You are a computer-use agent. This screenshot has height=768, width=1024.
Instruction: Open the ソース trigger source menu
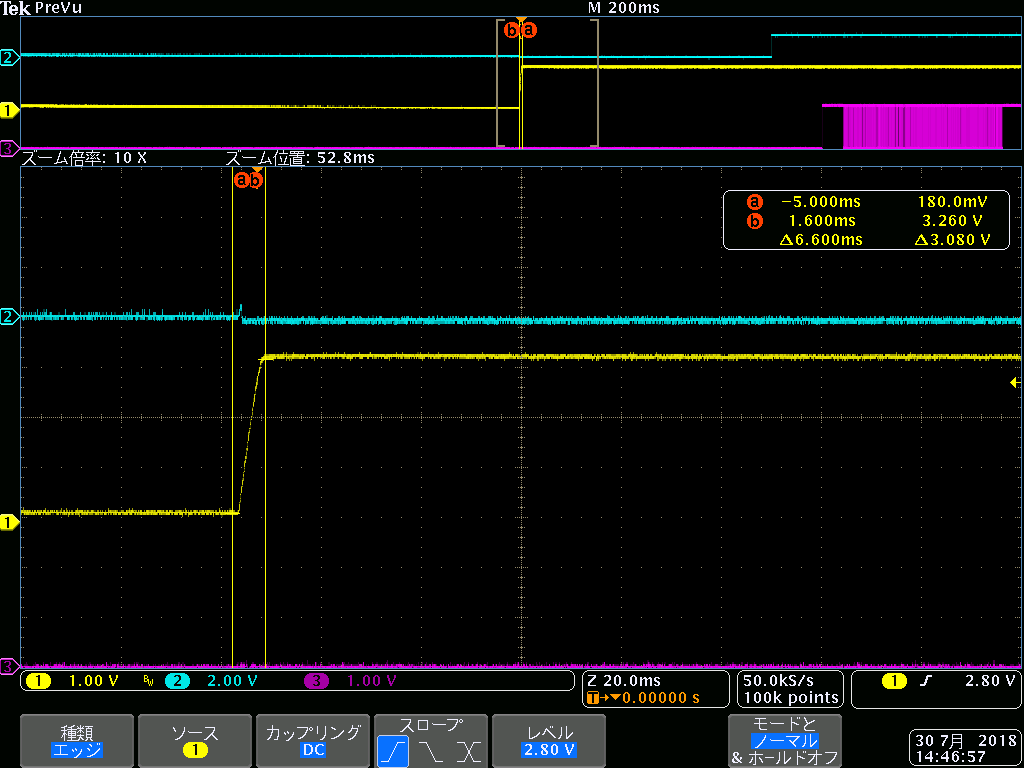[195, 741]
